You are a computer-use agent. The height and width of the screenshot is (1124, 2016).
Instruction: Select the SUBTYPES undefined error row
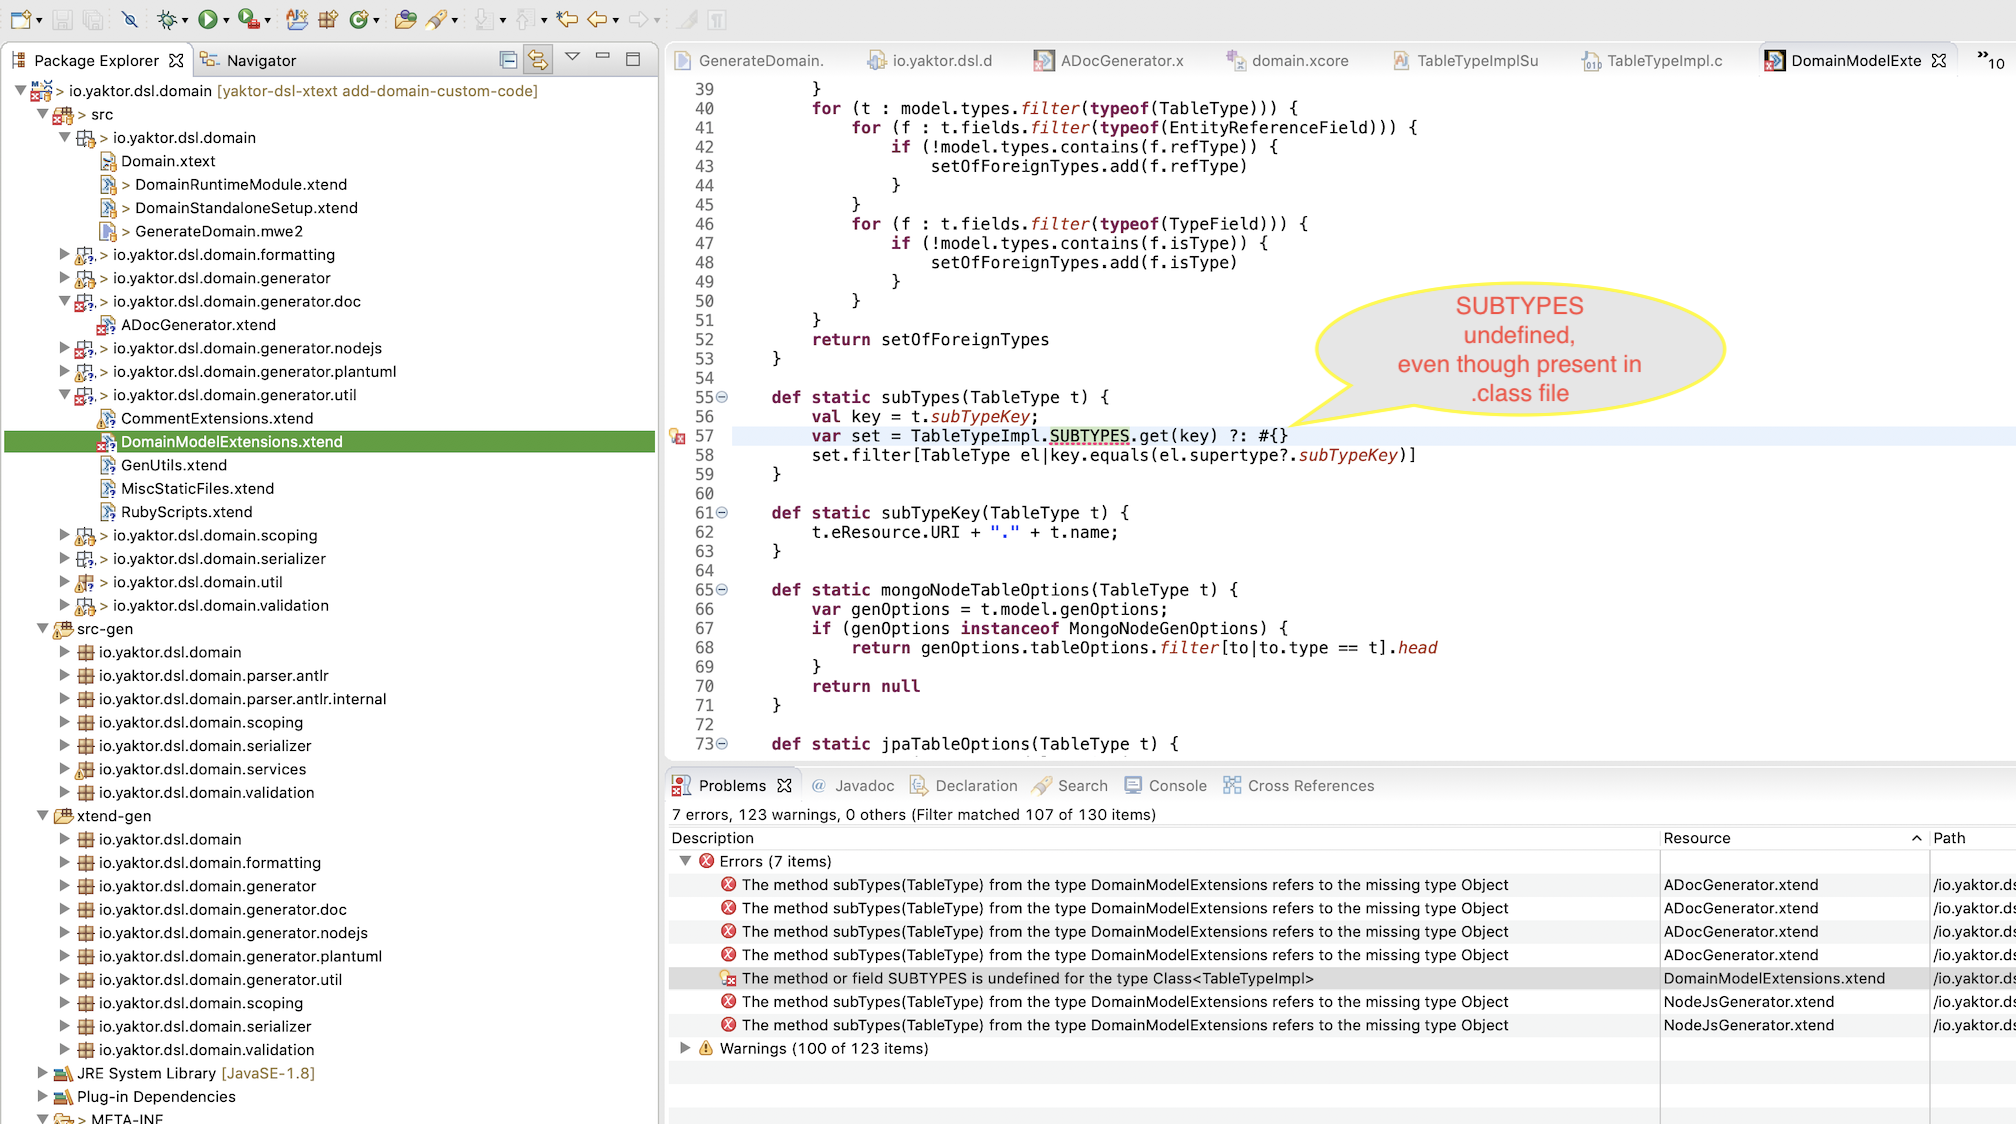(x=1342, y=978)
